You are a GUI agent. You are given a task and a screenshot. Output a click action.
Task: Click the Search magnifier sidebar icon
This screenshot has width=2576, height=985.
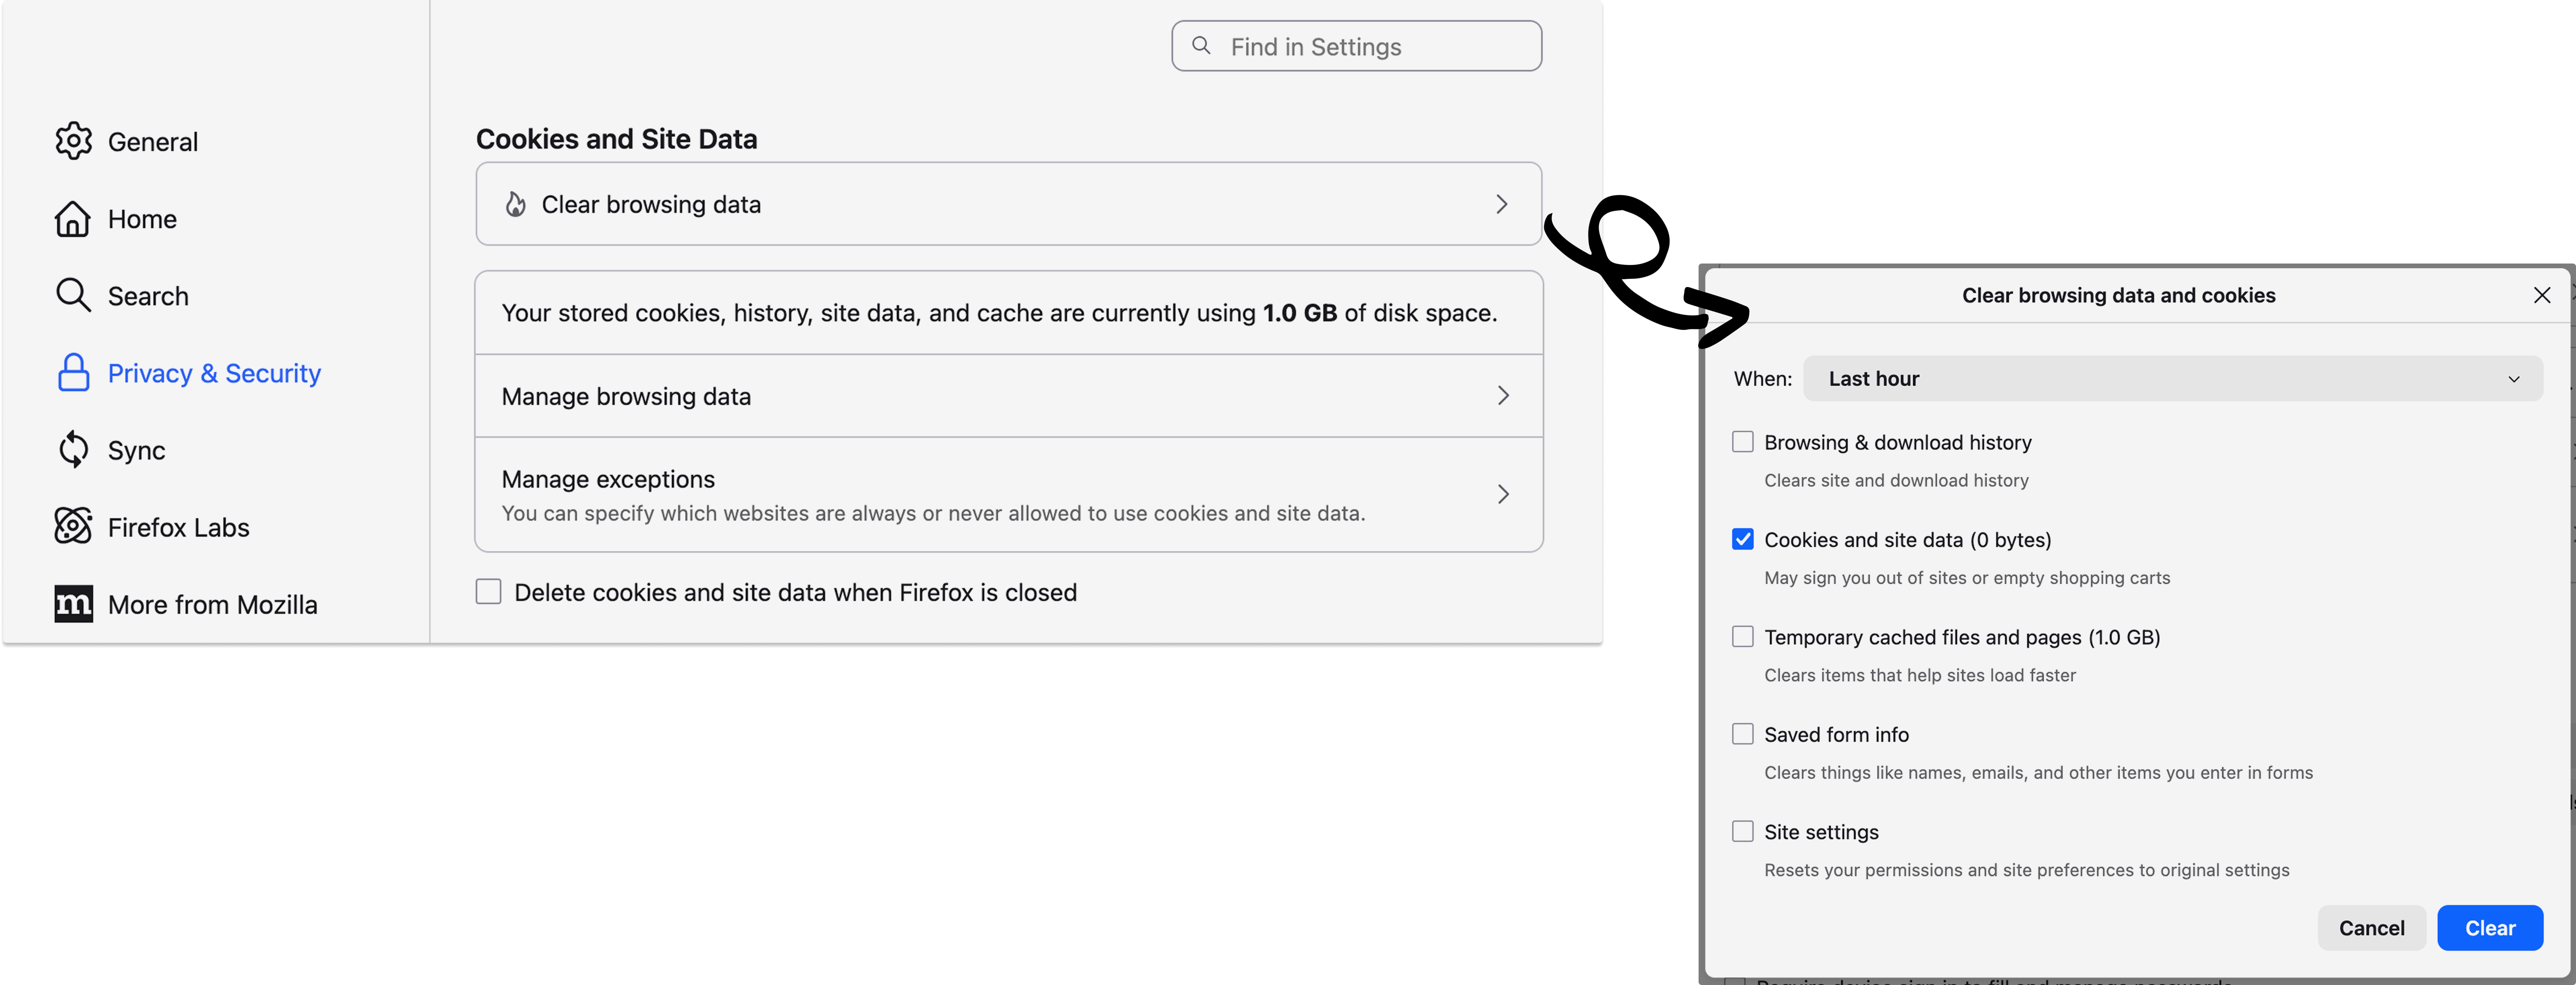(73, 296)
